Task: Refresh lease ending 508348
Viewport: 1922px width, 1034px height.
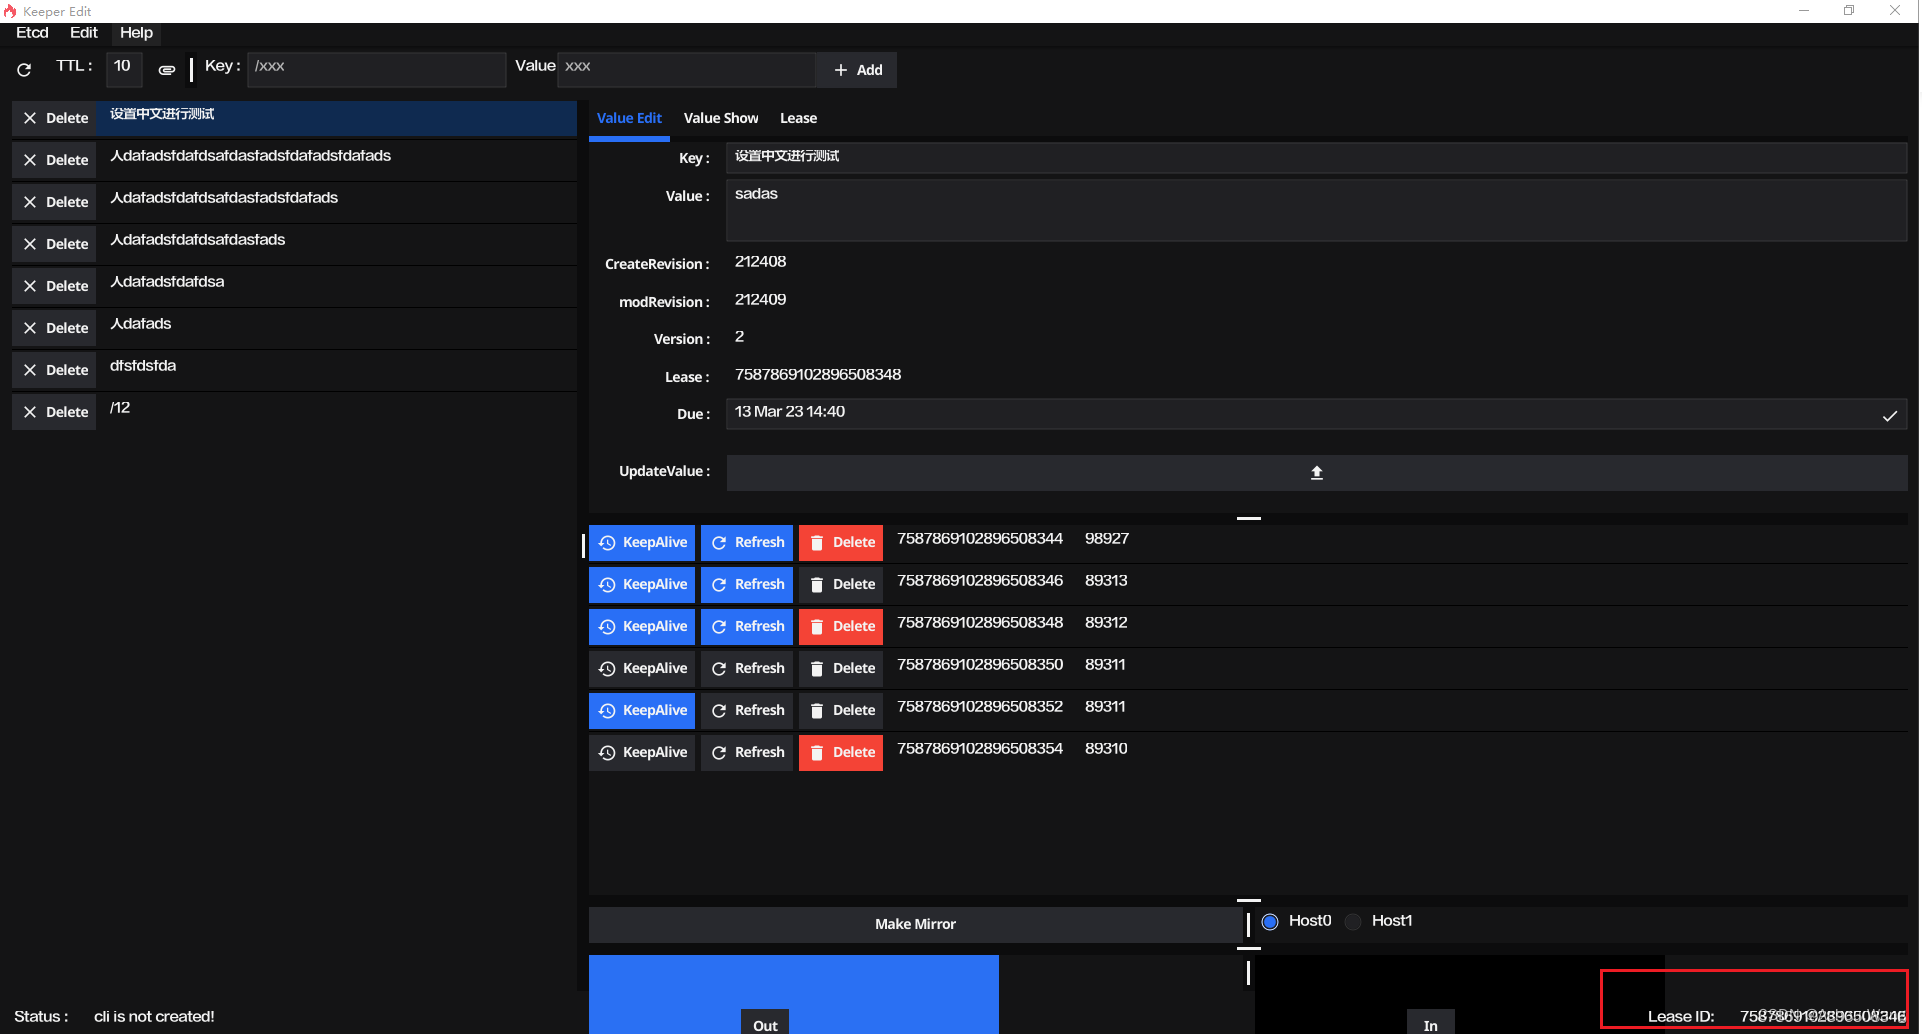Action: pos(747,627)
